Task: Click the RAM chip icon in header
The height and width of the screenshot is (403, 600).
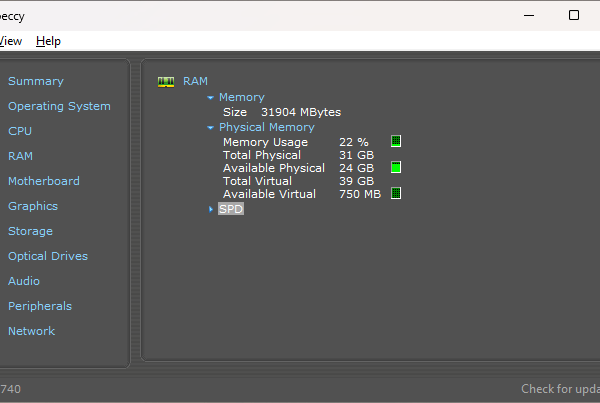Action: [x=166, y=81]
